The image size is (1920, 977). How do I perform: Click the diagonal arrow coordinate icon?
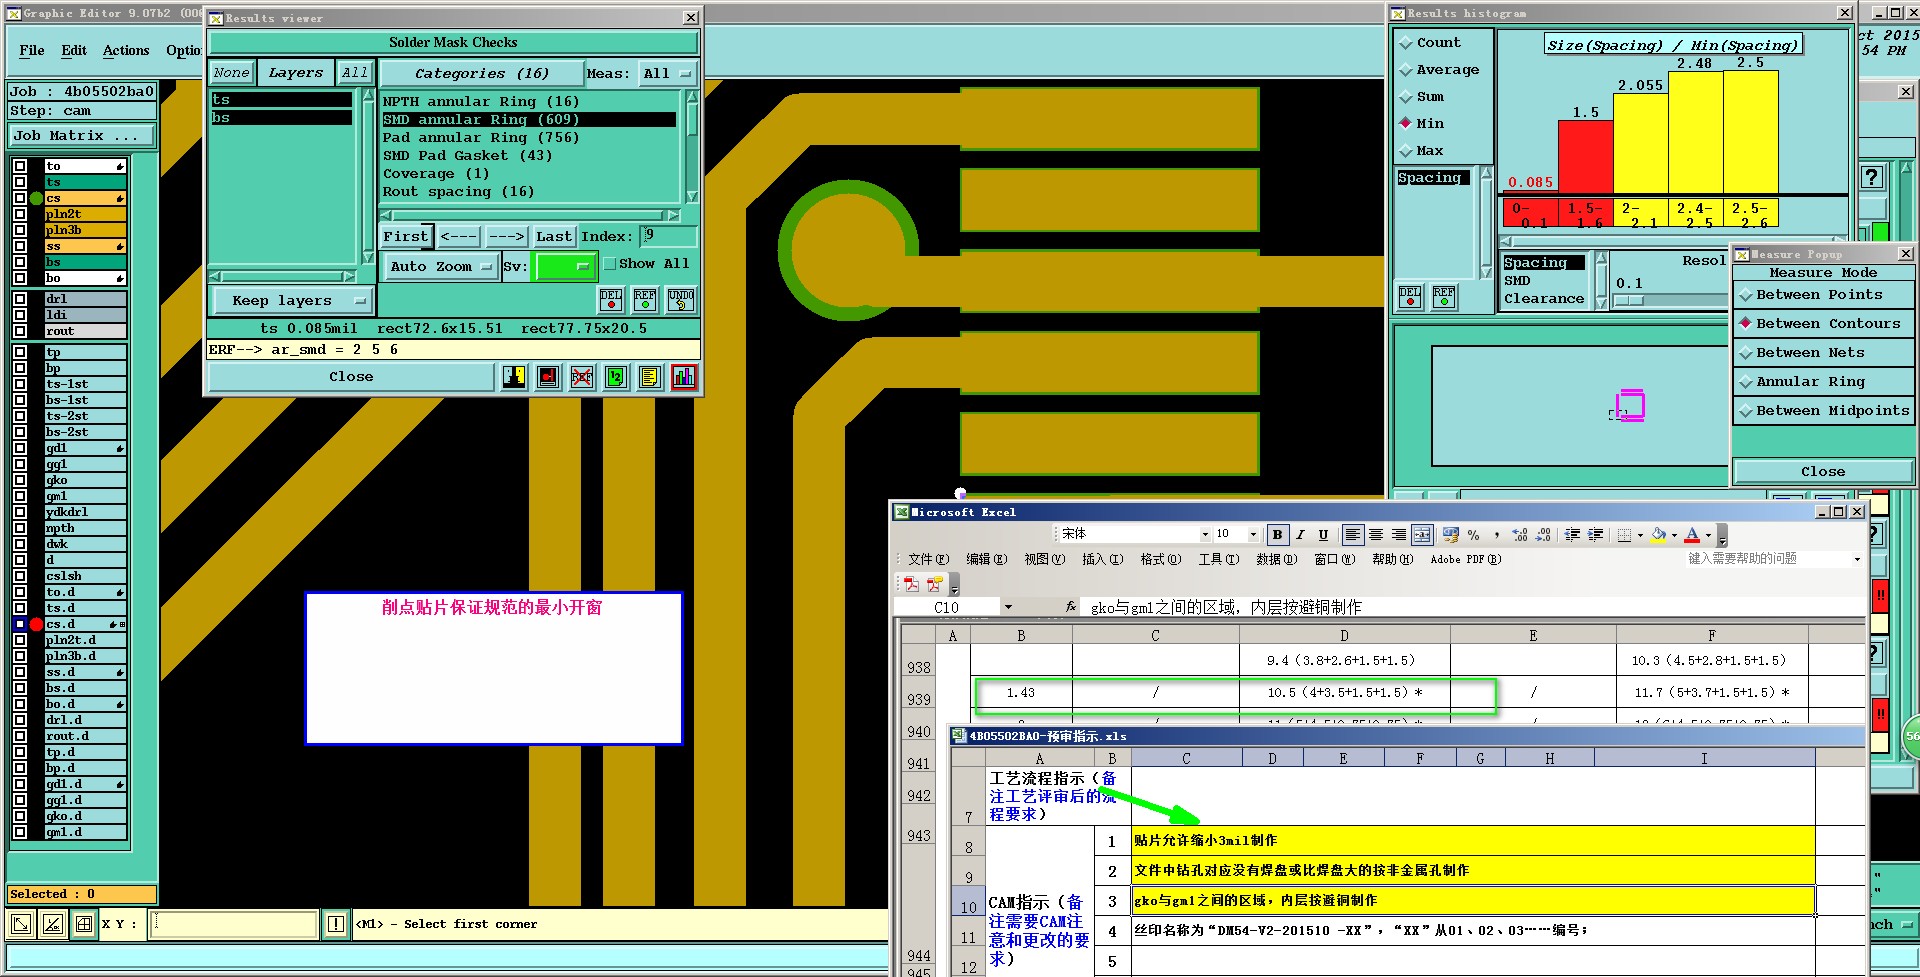click(x=21, y=924)
